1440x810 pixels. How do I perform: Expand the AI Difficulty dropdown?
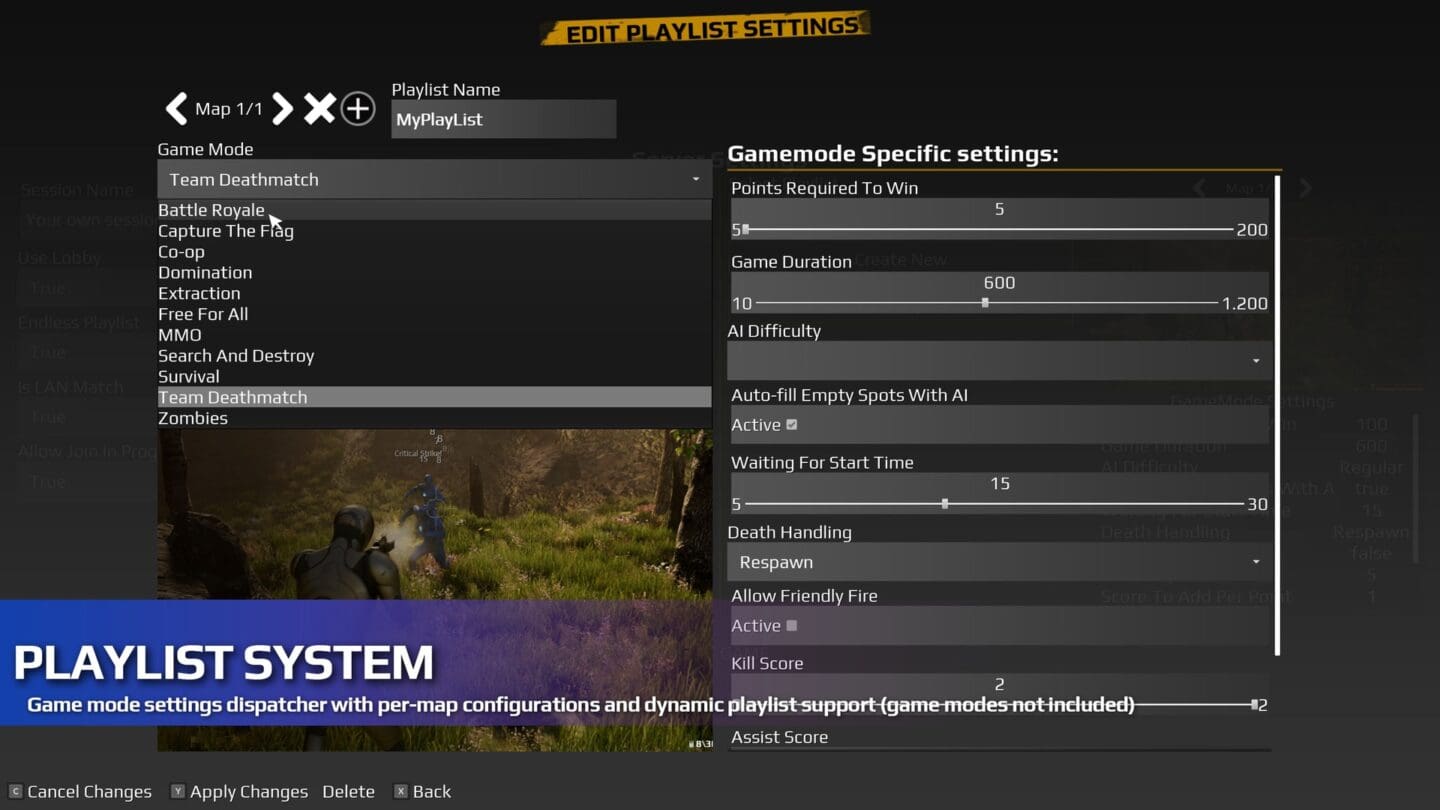click(1000, 360)
